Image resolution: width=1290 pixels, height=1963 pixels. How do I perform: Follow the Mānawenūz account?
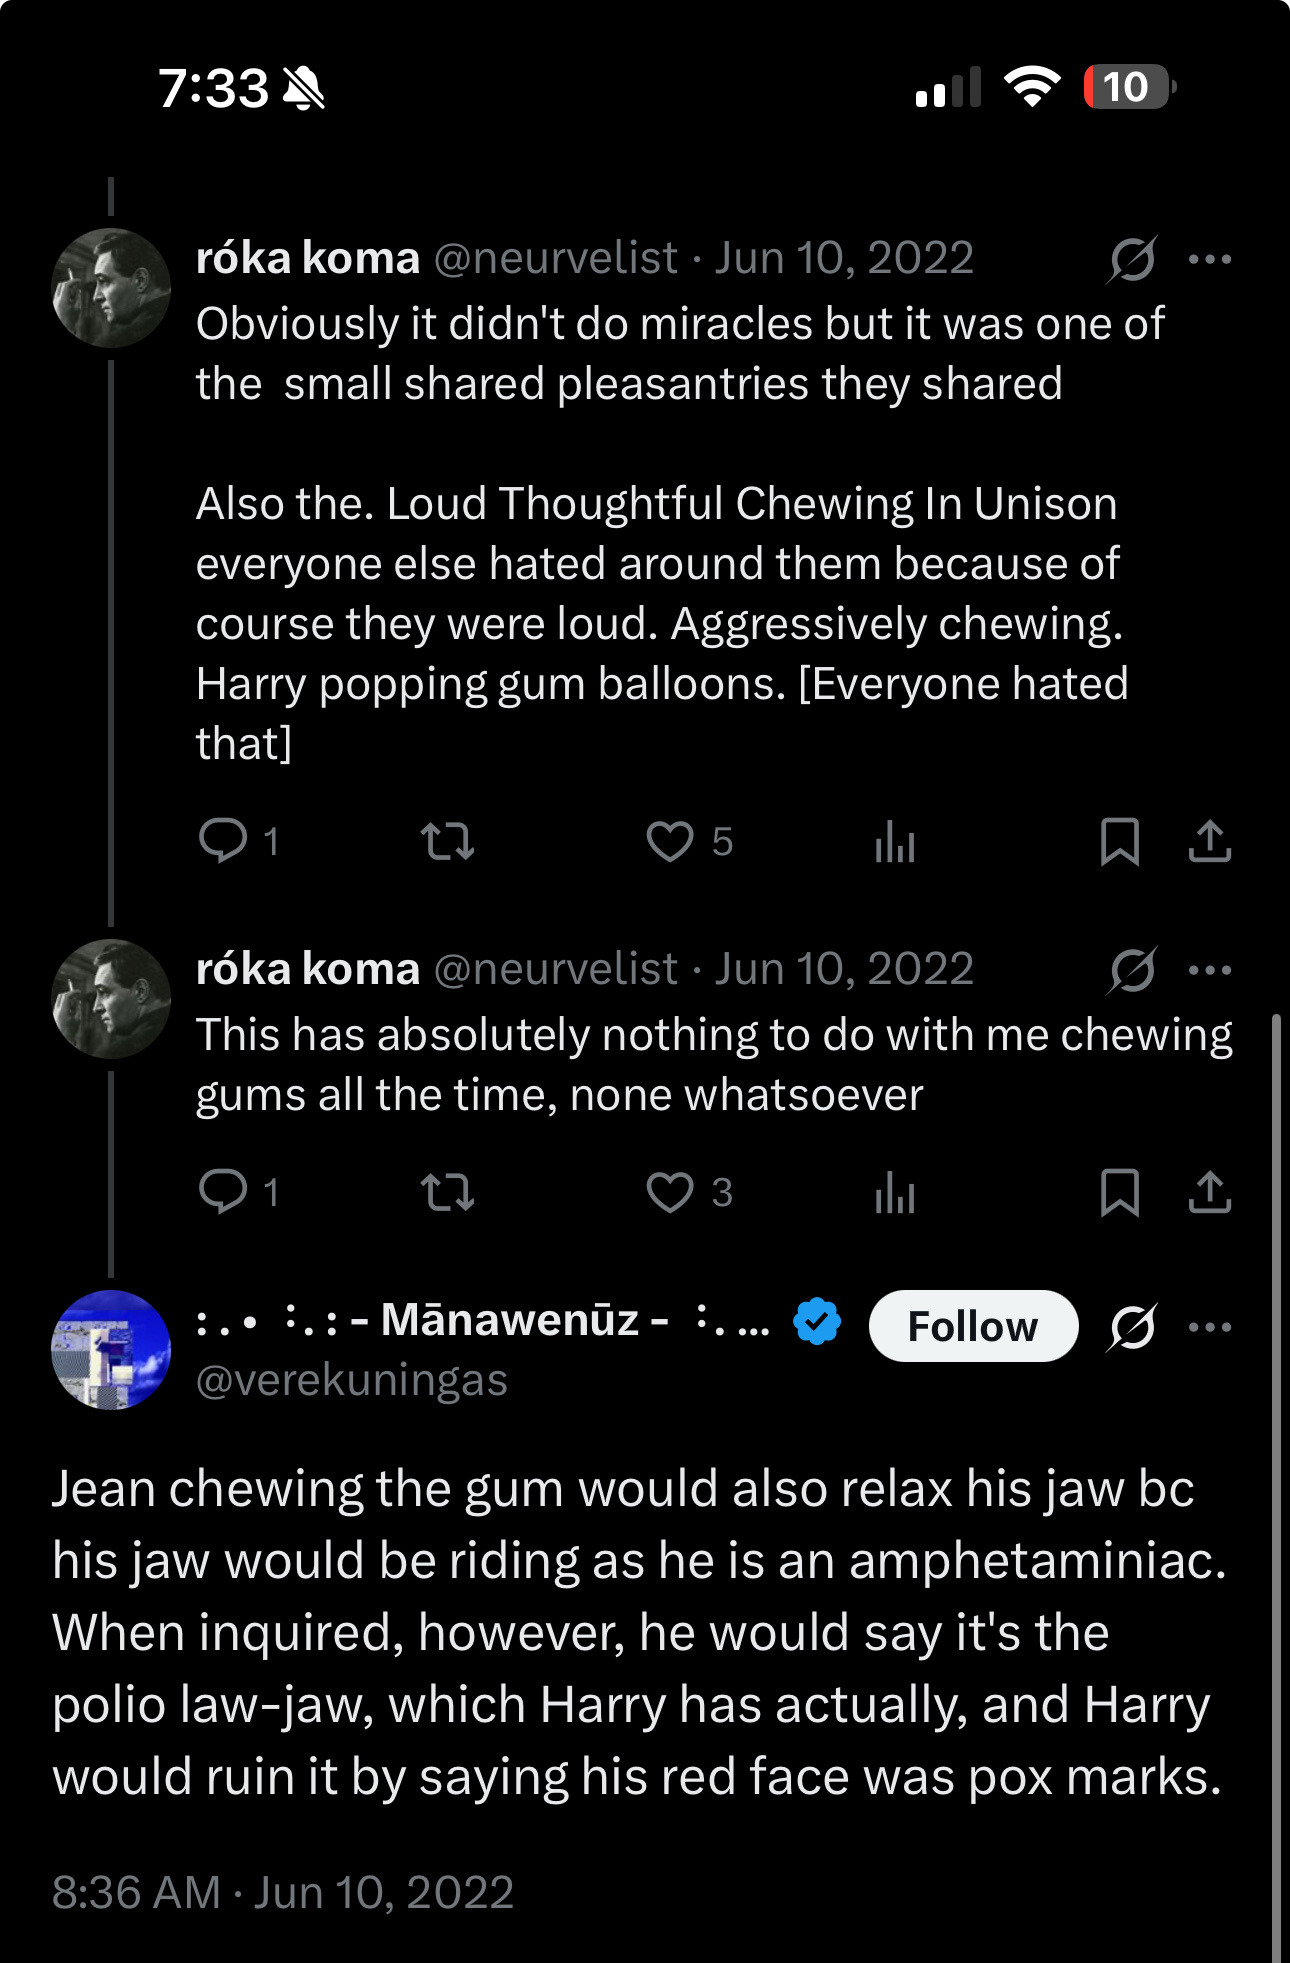pyautogui.click(x=973, y=1326)
